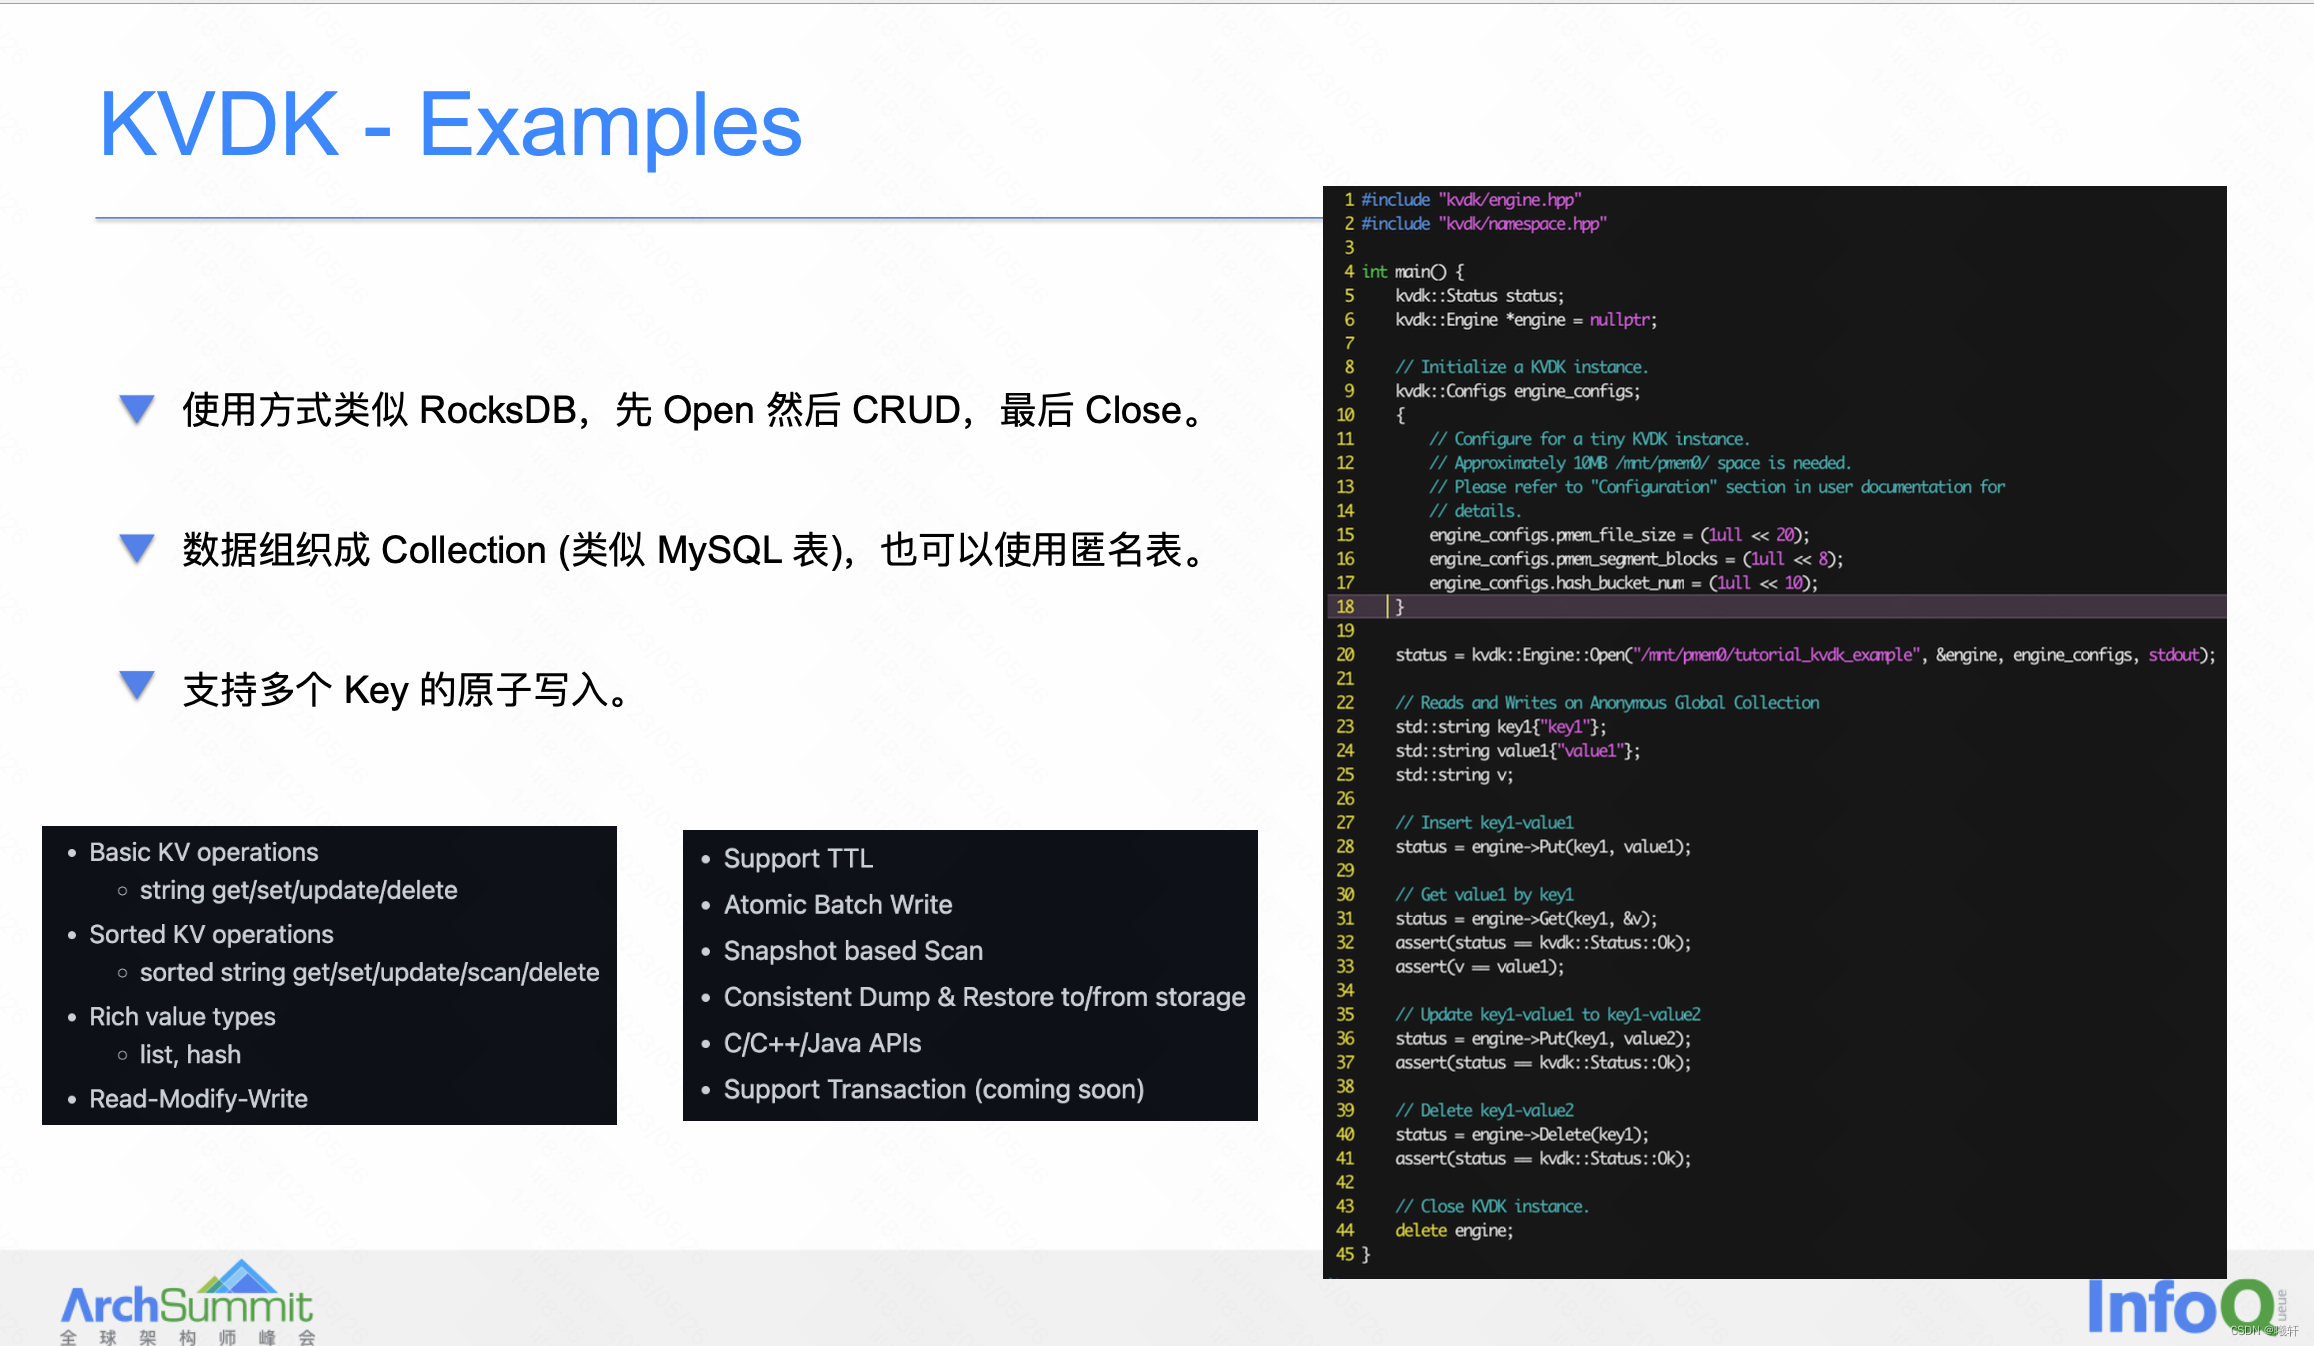Click 'C/C++/Java APIs' list item

tap(822, 1043)
